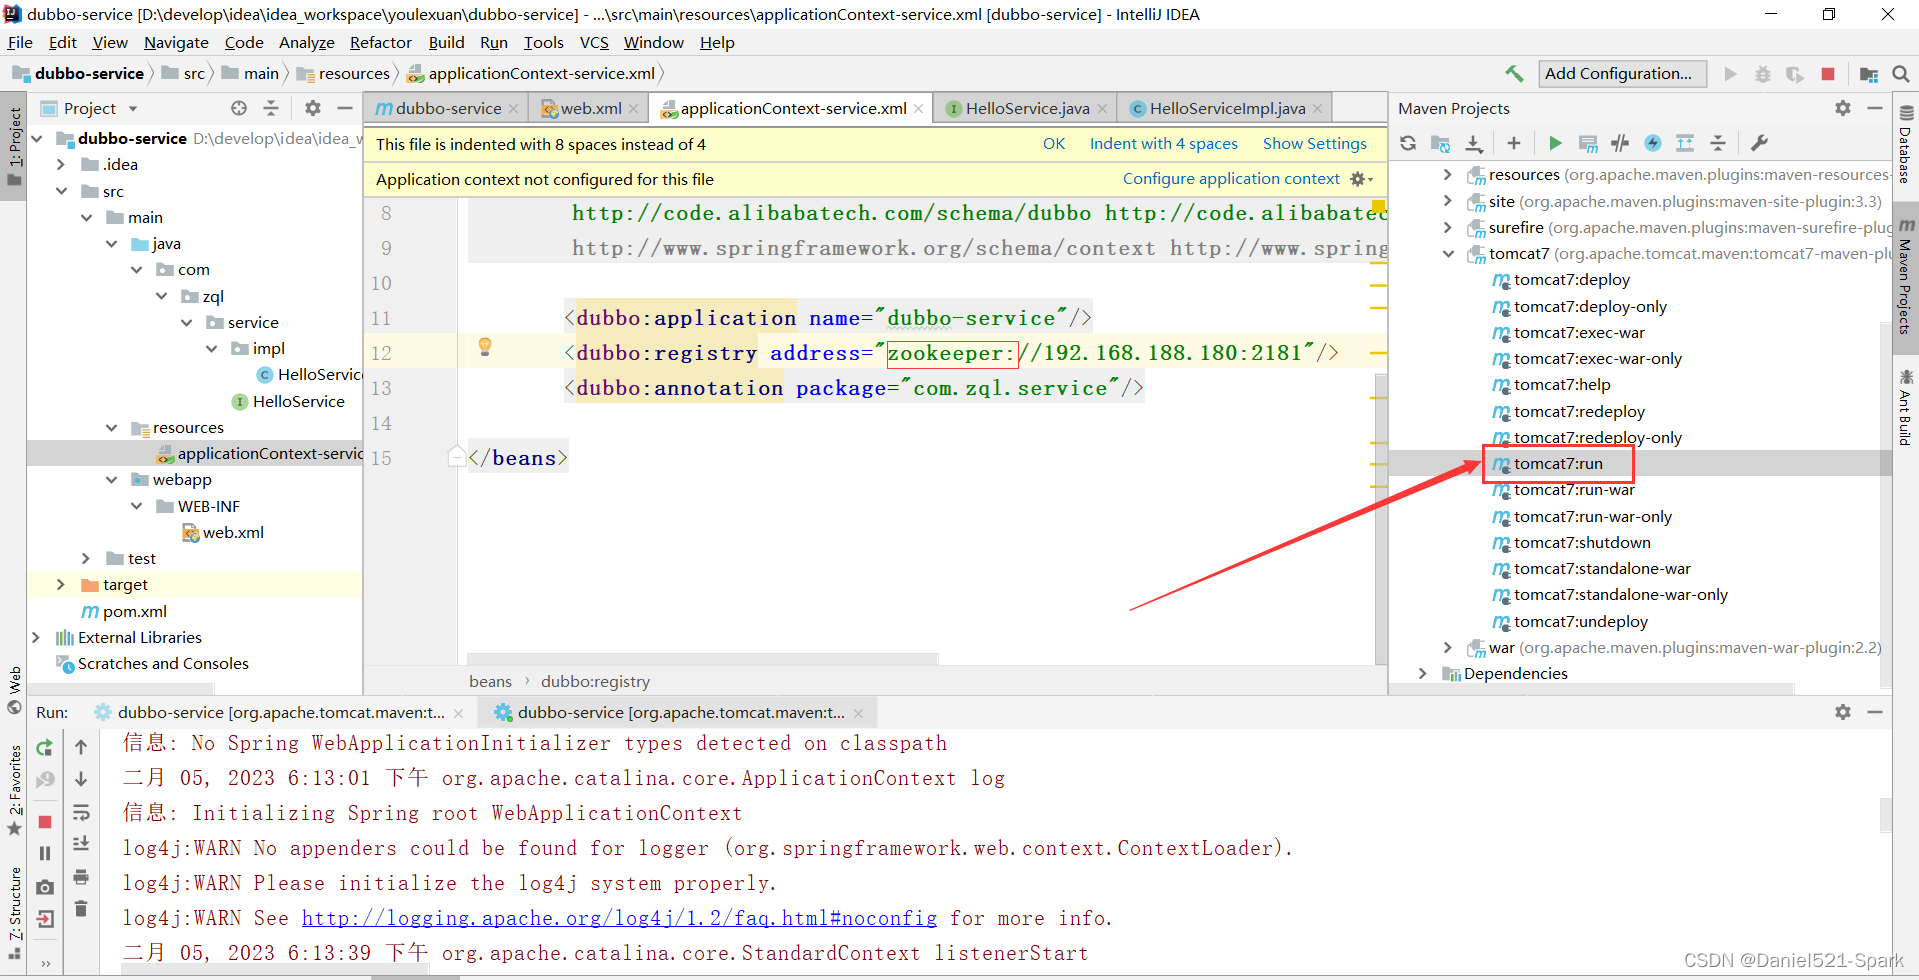Click Indent with 4 spaces link

click(x=1163, y=144)
